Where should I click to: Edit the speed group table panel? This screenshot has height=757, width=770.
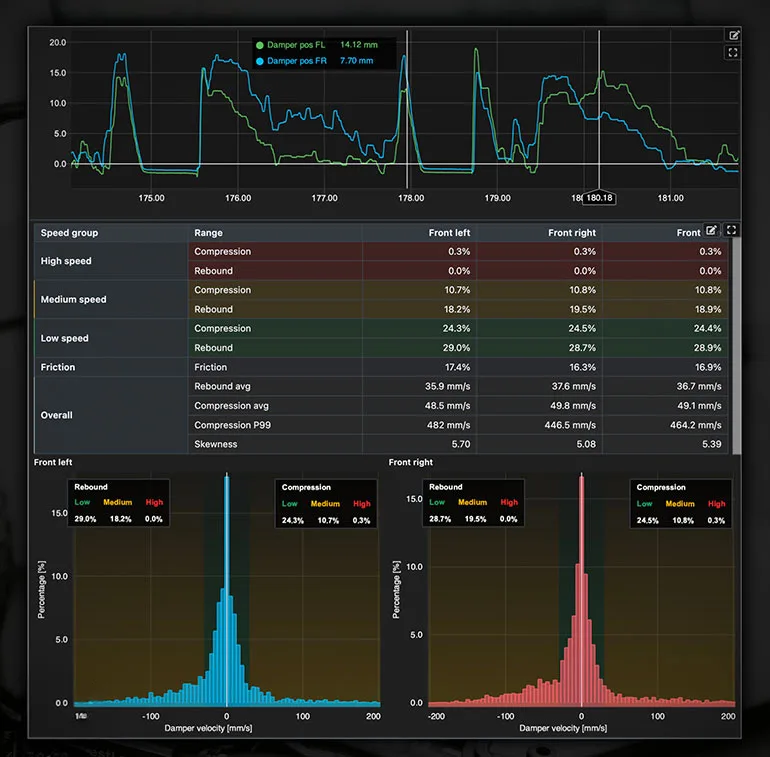(x=711, y=230)
